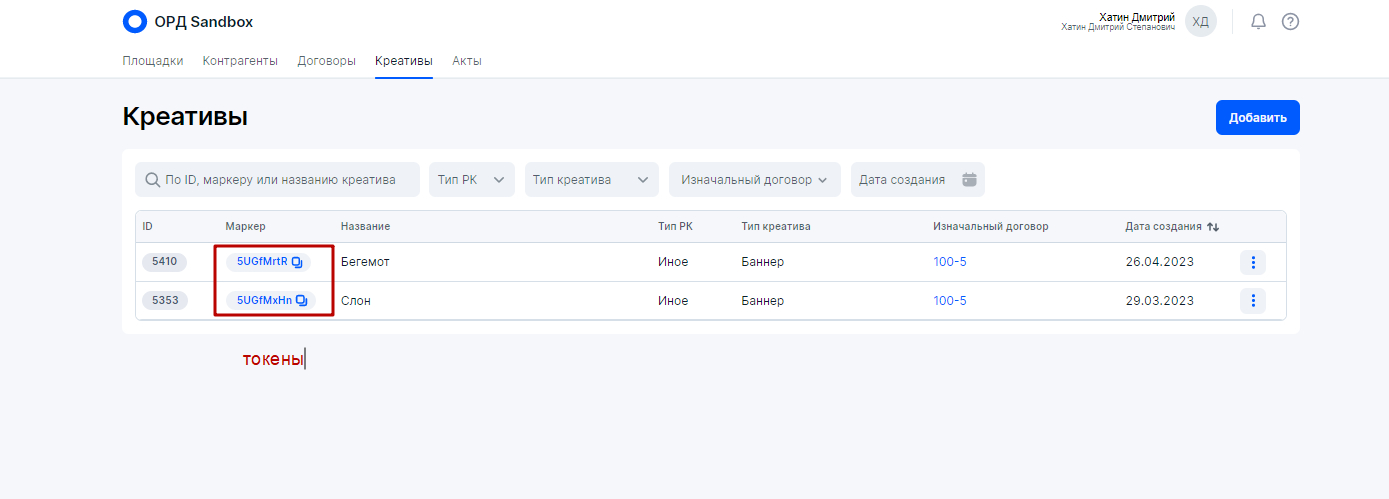Copy marker token of Бегемот creative
1389x499 pixels.
(x=297, y=262)
